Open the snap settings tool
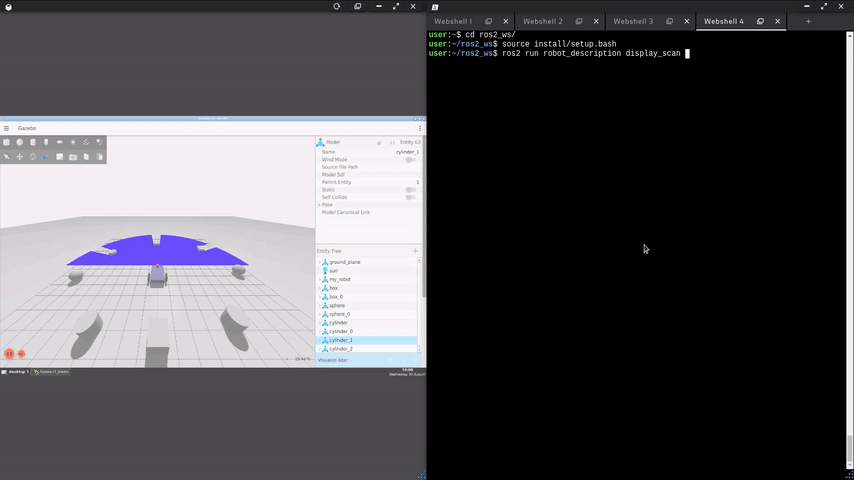 (46, 157)
